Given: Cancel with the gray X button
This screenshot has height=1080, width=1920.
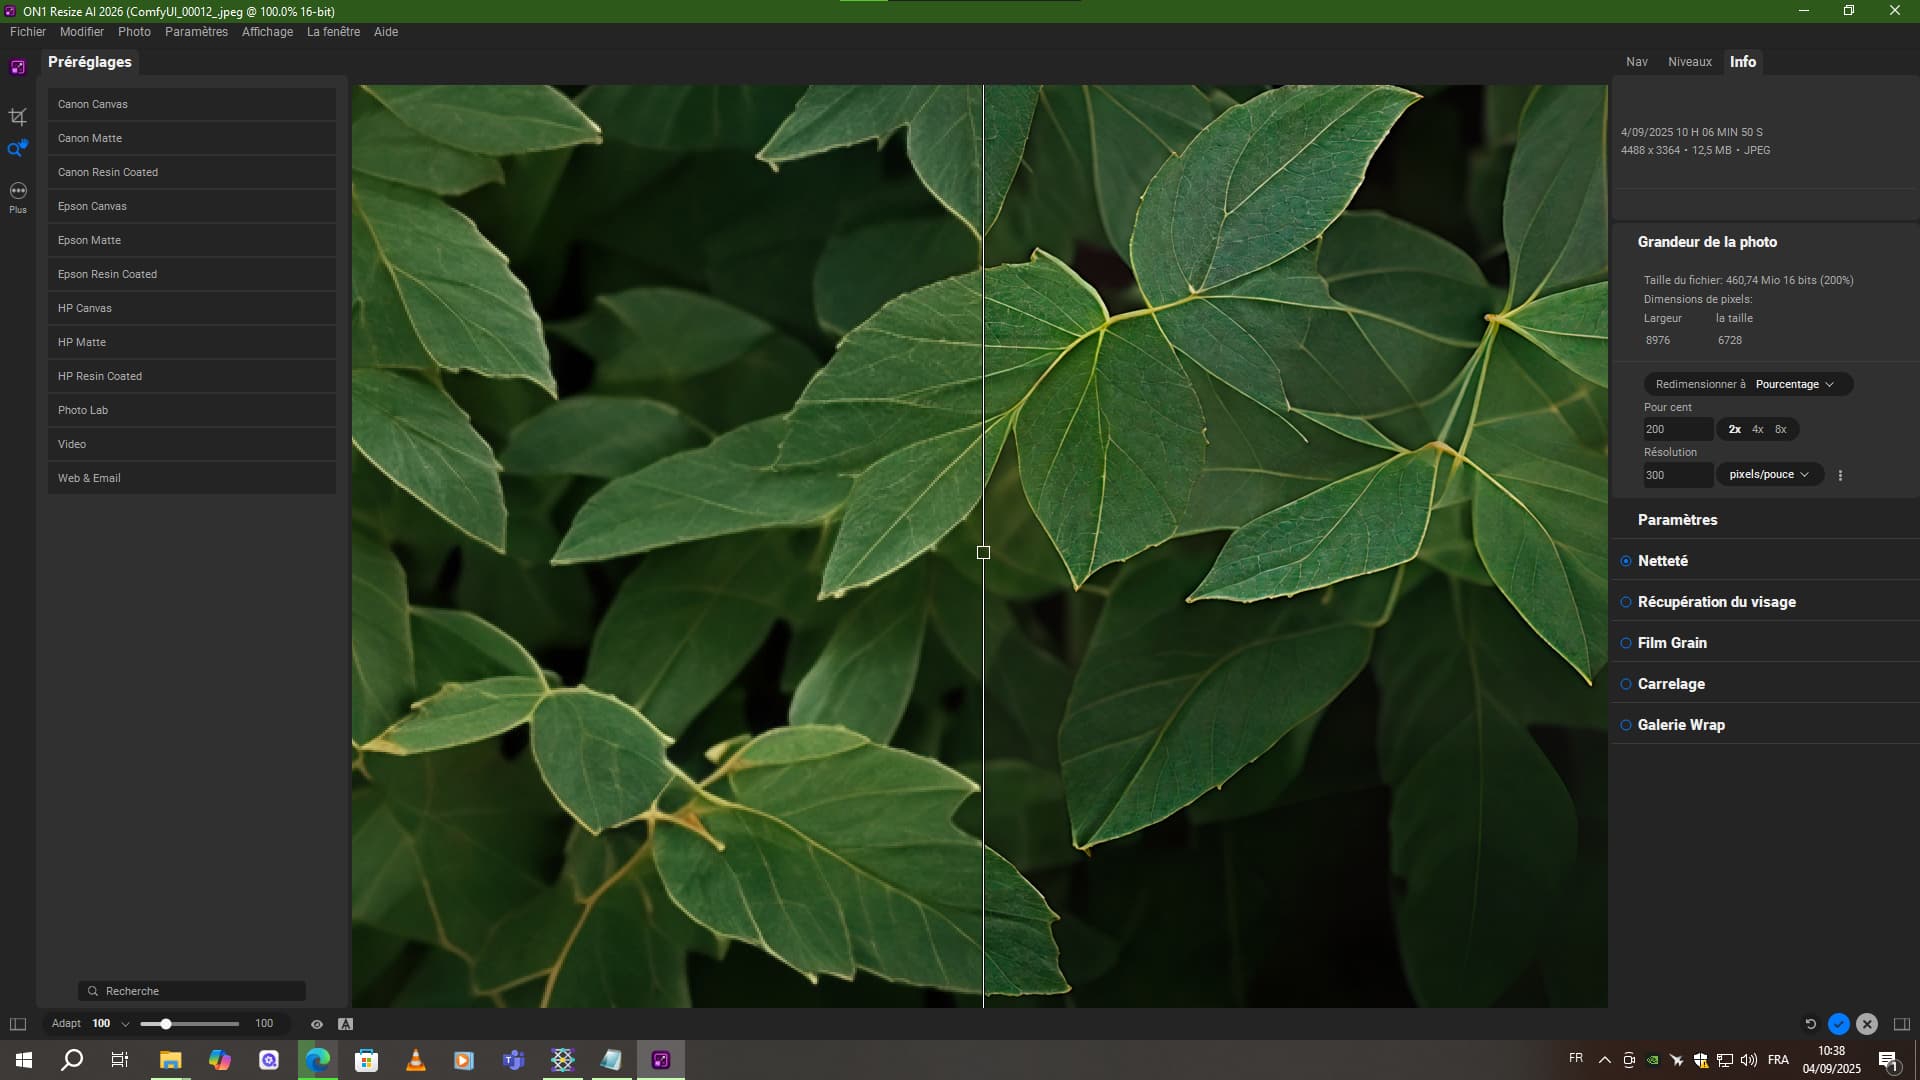Looking at the screenshot, I should point(1867,1024).
